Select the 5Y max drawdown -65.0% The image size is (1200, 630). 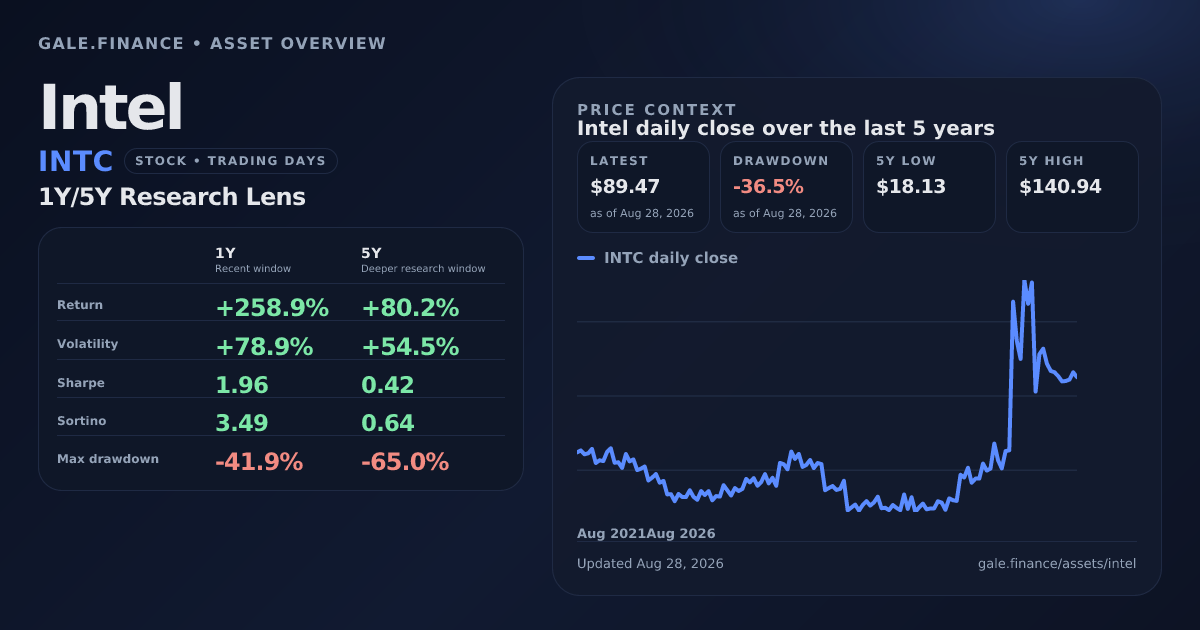[x=405, y=462]
